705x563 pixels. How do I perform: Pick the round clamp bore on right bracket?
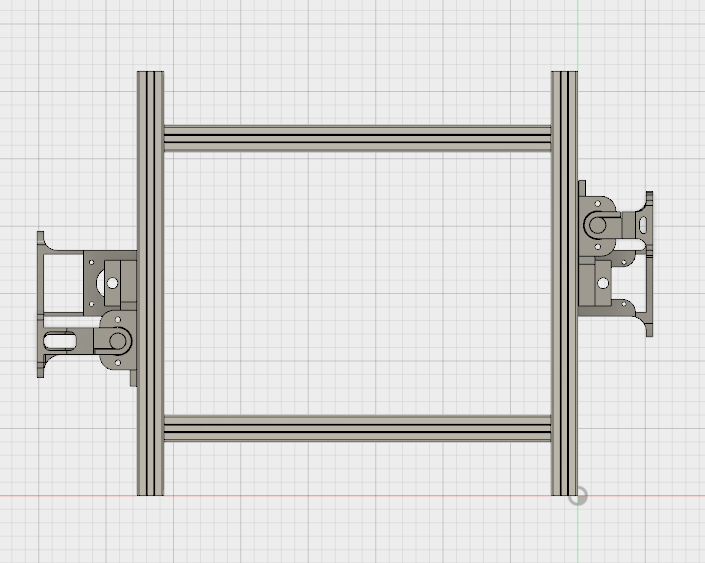point(598,225)
